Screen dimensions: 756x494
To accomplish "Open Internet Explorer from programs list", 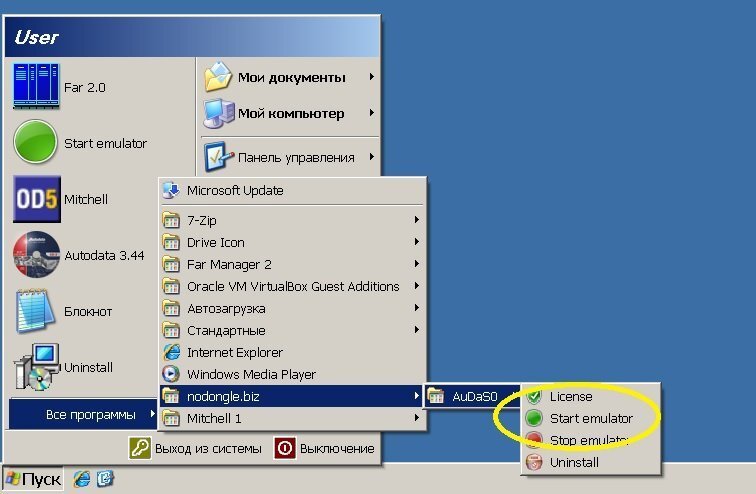I will tap(234, 352).
